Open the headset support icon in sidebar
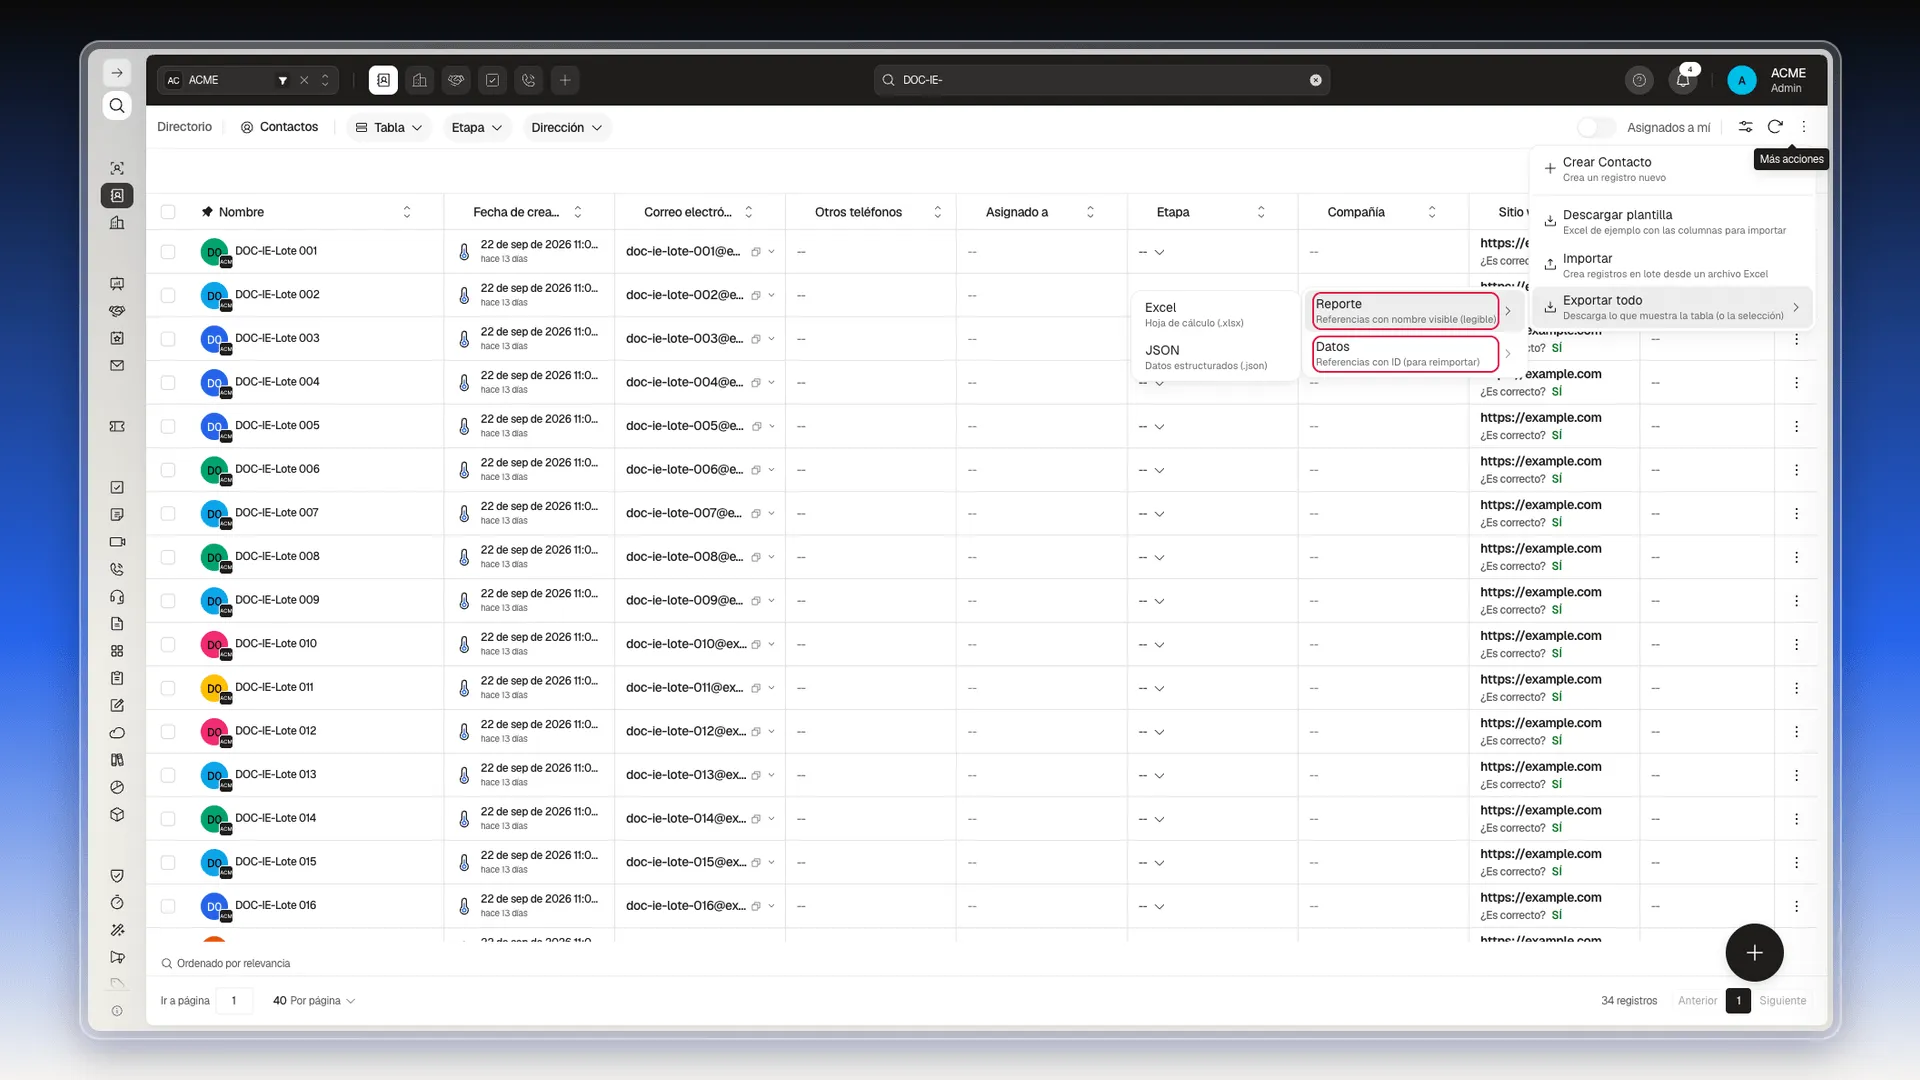Image resolution: width=1920 pixels, height=1080 pixels. coord(117,597)
